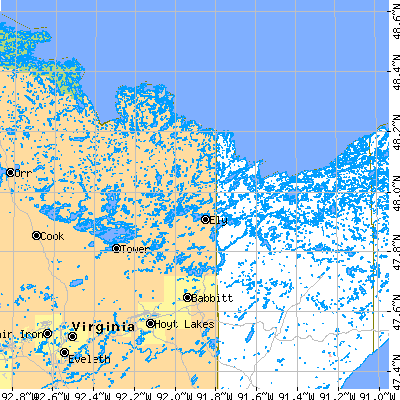Select the Eveleth label text
The width and height of the screenshot is (400, 400).
click(x=89, y=359)
